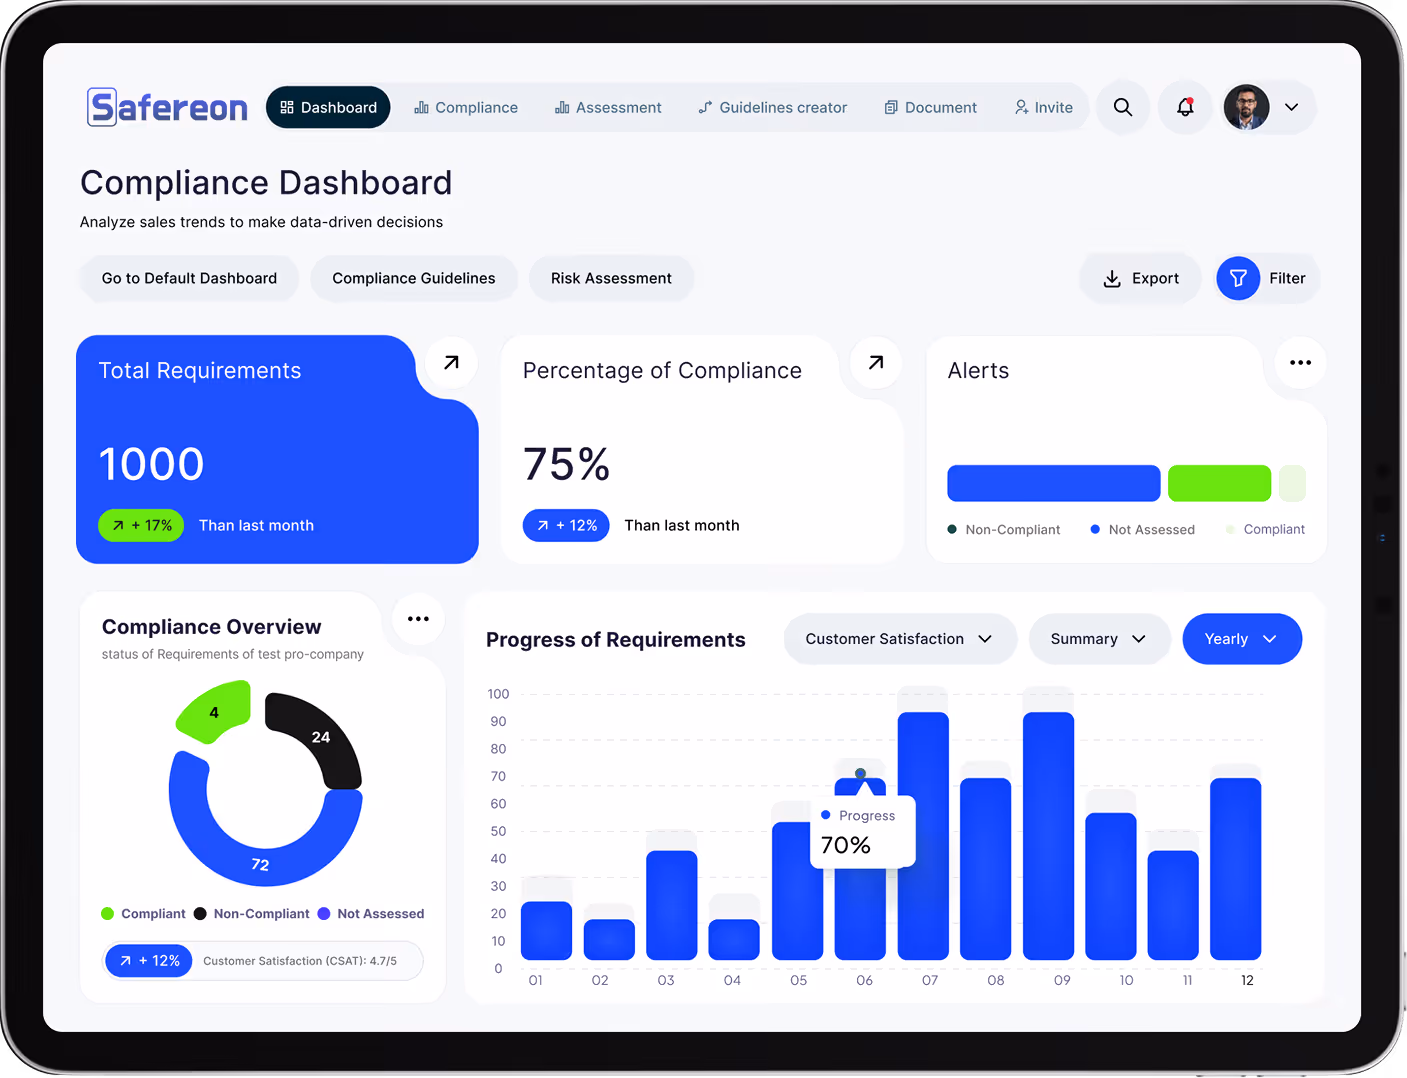Click the user profile avatar
The width and height of the screenshot is (1407, 1078).
tap(1246, 107)
